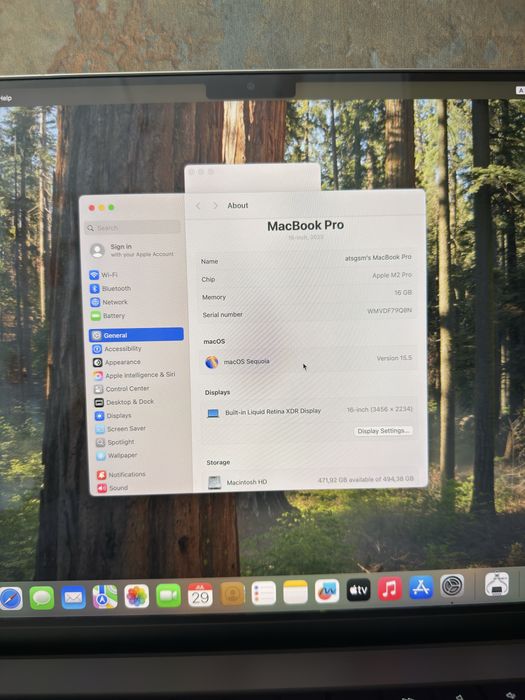
Task: Open the Calendar app showing 29
Action: [200, 595]
